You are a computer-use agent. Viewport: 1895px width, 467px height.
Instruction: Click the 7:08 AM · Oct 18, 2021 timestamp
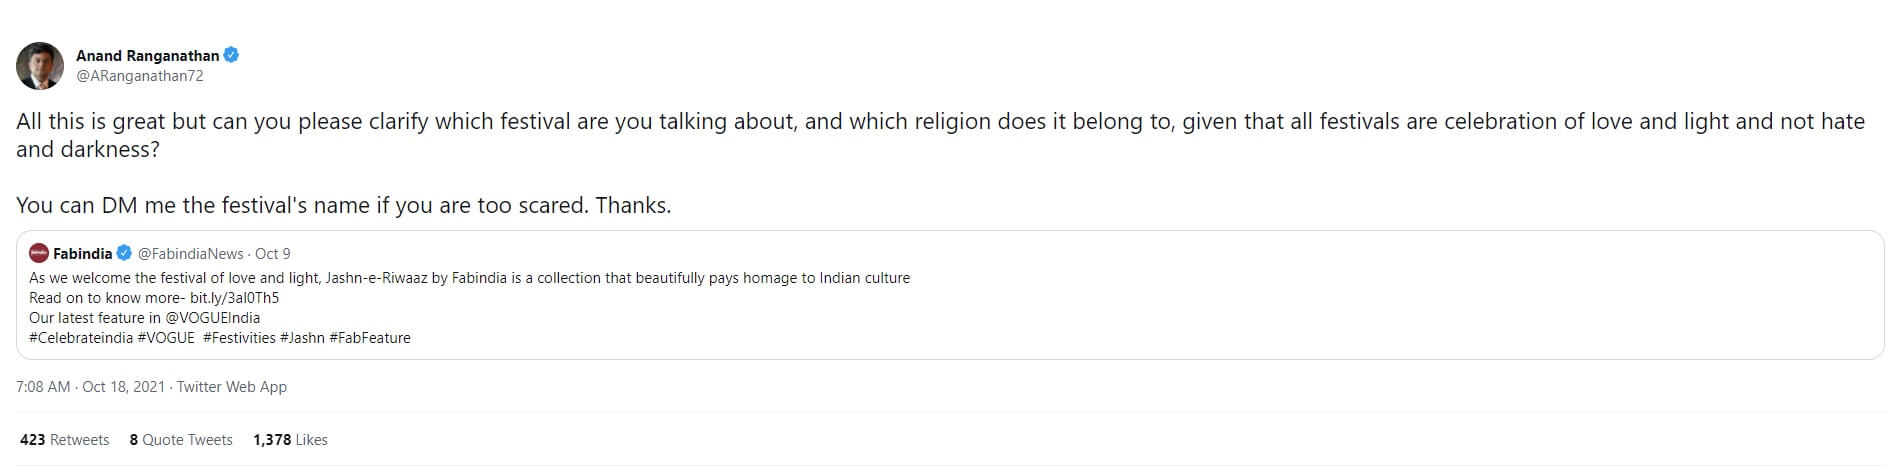tap(90, 387)
